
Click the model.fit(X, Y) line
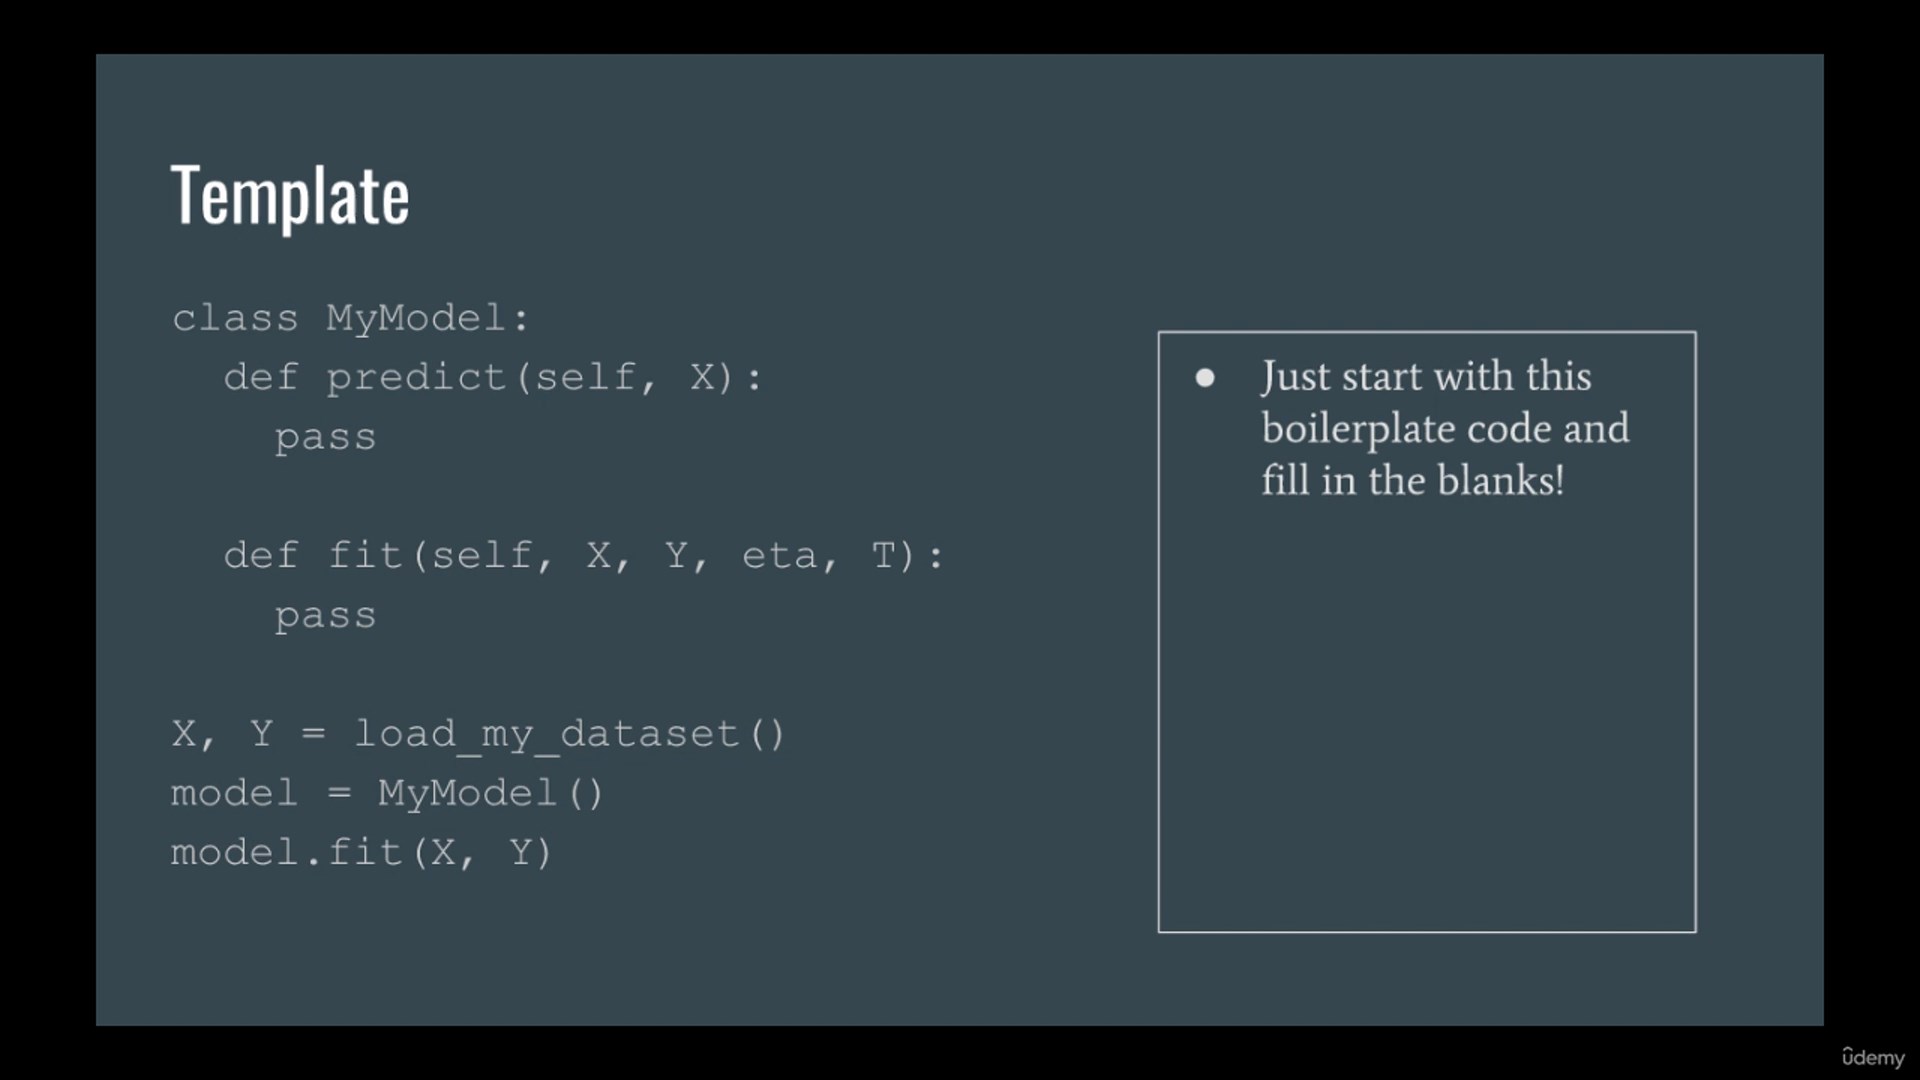tap(361, 853)
